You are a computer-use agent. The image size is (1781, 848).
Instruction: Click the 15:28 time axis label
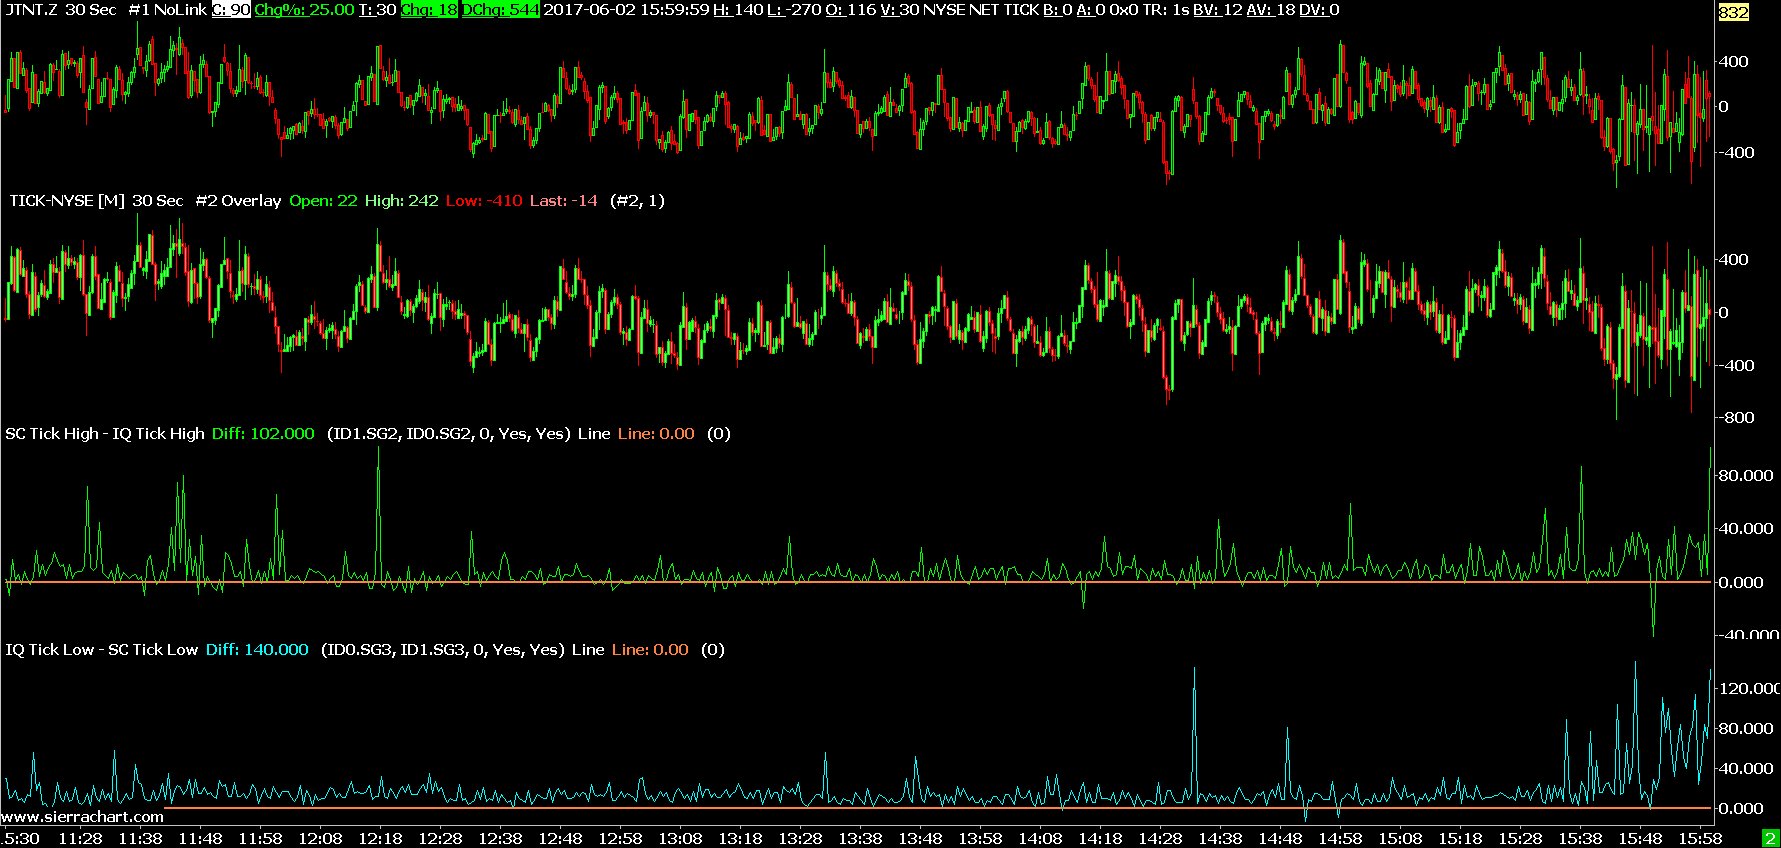pos(1520,839)
